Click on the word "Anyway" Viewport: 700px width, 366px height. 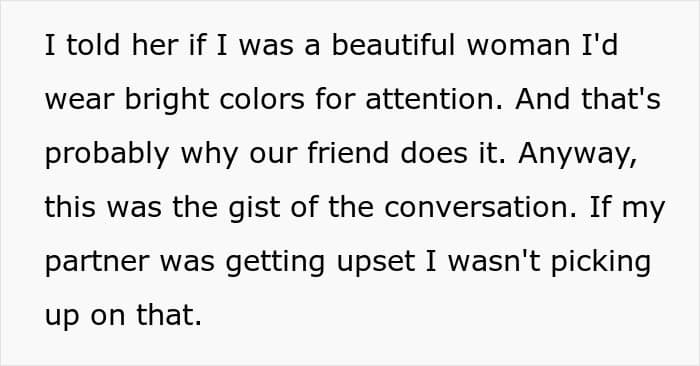click(577, 154)
